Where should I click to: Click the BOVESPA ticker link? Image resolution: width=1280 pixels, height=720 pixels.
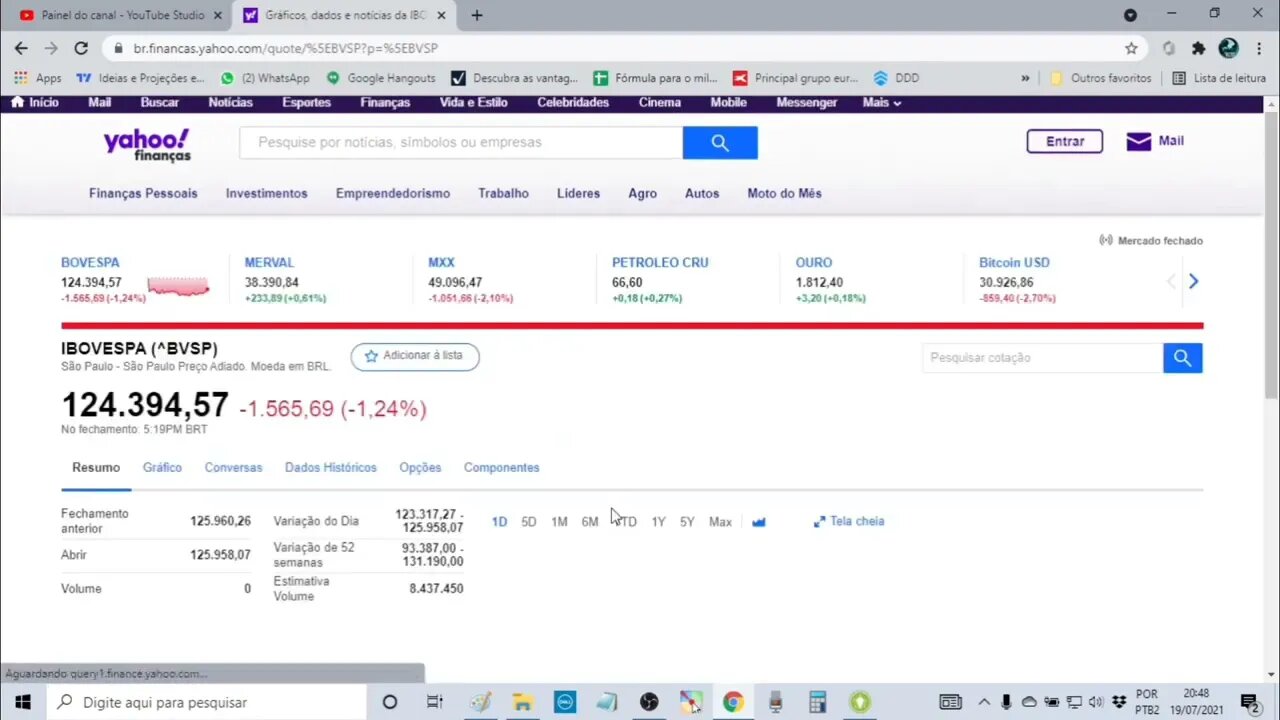click(90, 262)
